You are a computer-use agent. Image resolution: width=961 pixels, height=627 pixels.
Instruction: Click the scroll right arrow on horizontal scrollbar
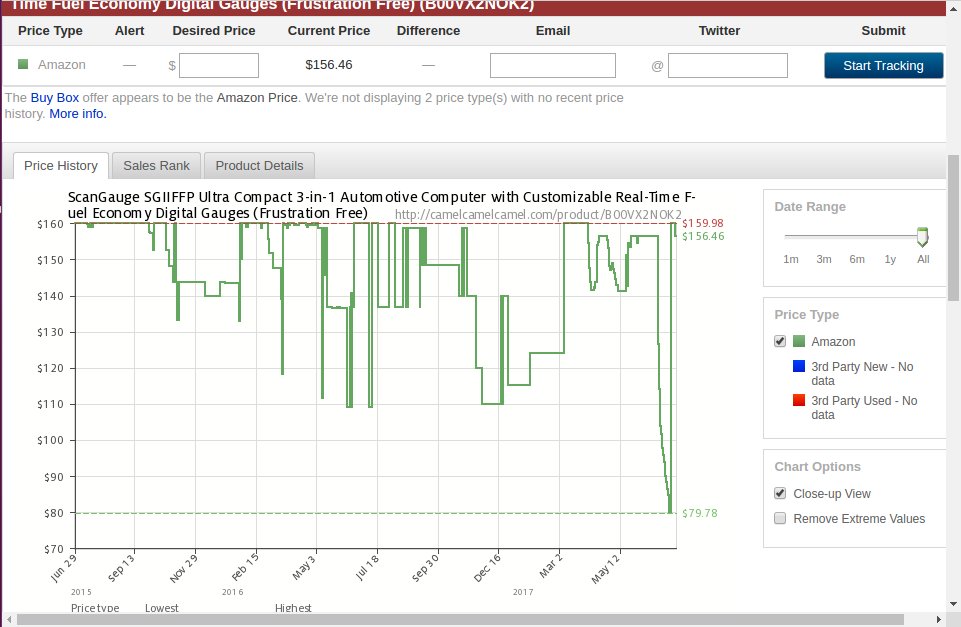pyautogui.click(x=938, y=620)
